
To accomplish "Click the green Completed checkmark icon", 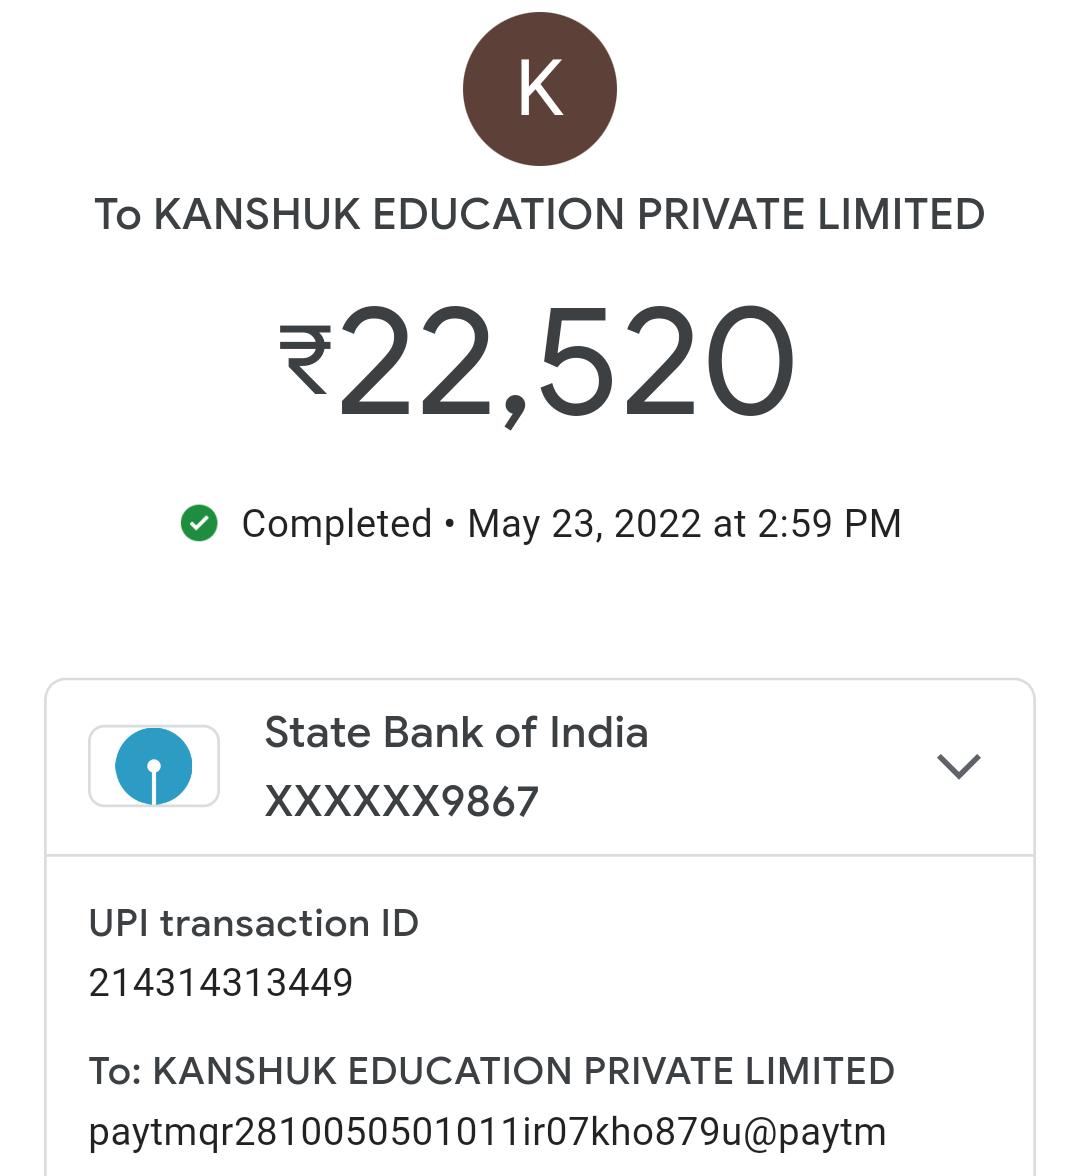I will pyautogui.click(x=199, y=523).
